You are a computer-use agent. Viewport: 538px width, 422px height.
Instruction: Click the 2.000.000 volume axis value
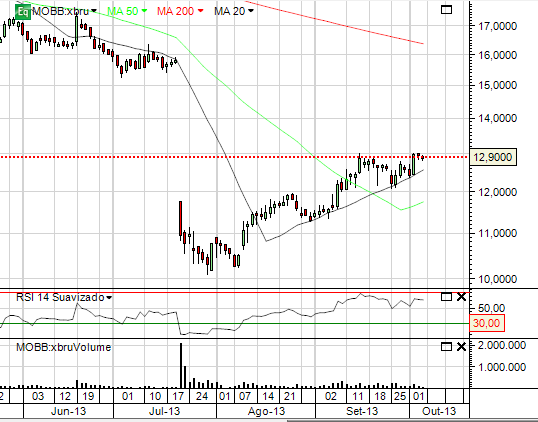[x=502, y=345]
